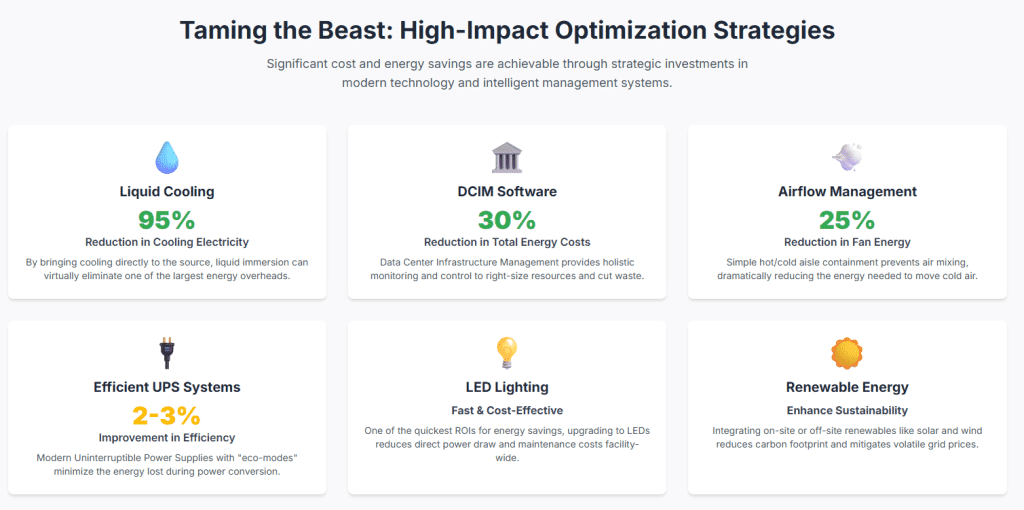Viewport: 1024px width, 510px height.
Task: Click the green 30% statistic
Action: (x=507, y=219)
